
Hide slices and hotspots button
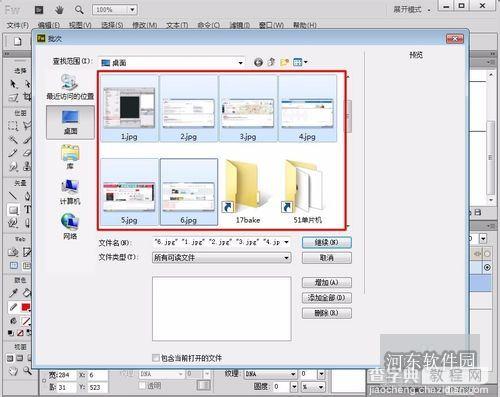point(13,266)
